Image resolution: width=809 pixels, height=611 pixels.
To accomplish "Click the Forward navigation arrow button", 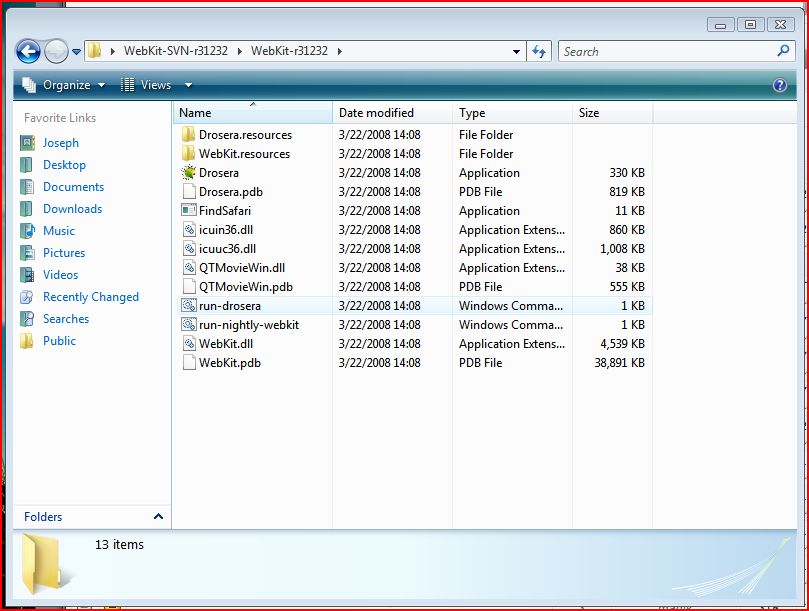I will (x=56, y=52).
